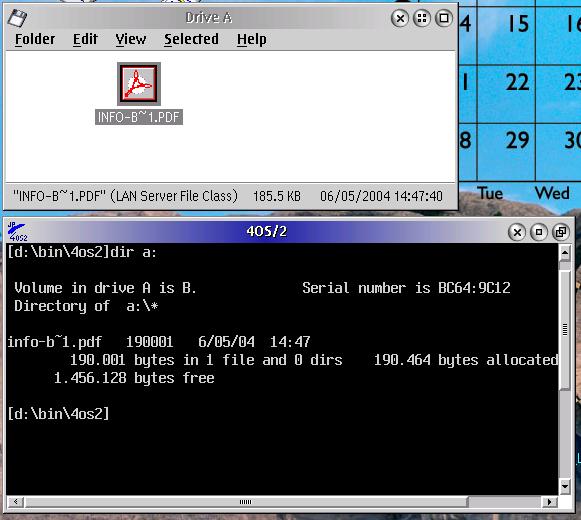Click the "dir a:" command text in console
The height and width of the screenshot is (520, 581).
133,252
